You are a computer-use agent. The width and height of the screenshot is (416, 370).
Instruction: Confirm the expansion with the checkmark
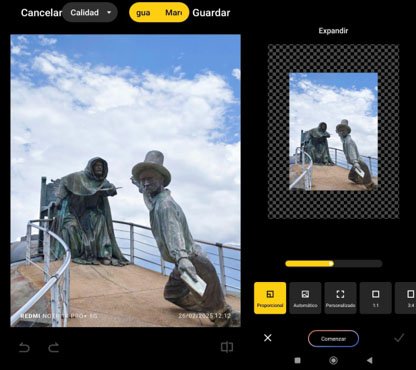(399, 338)
